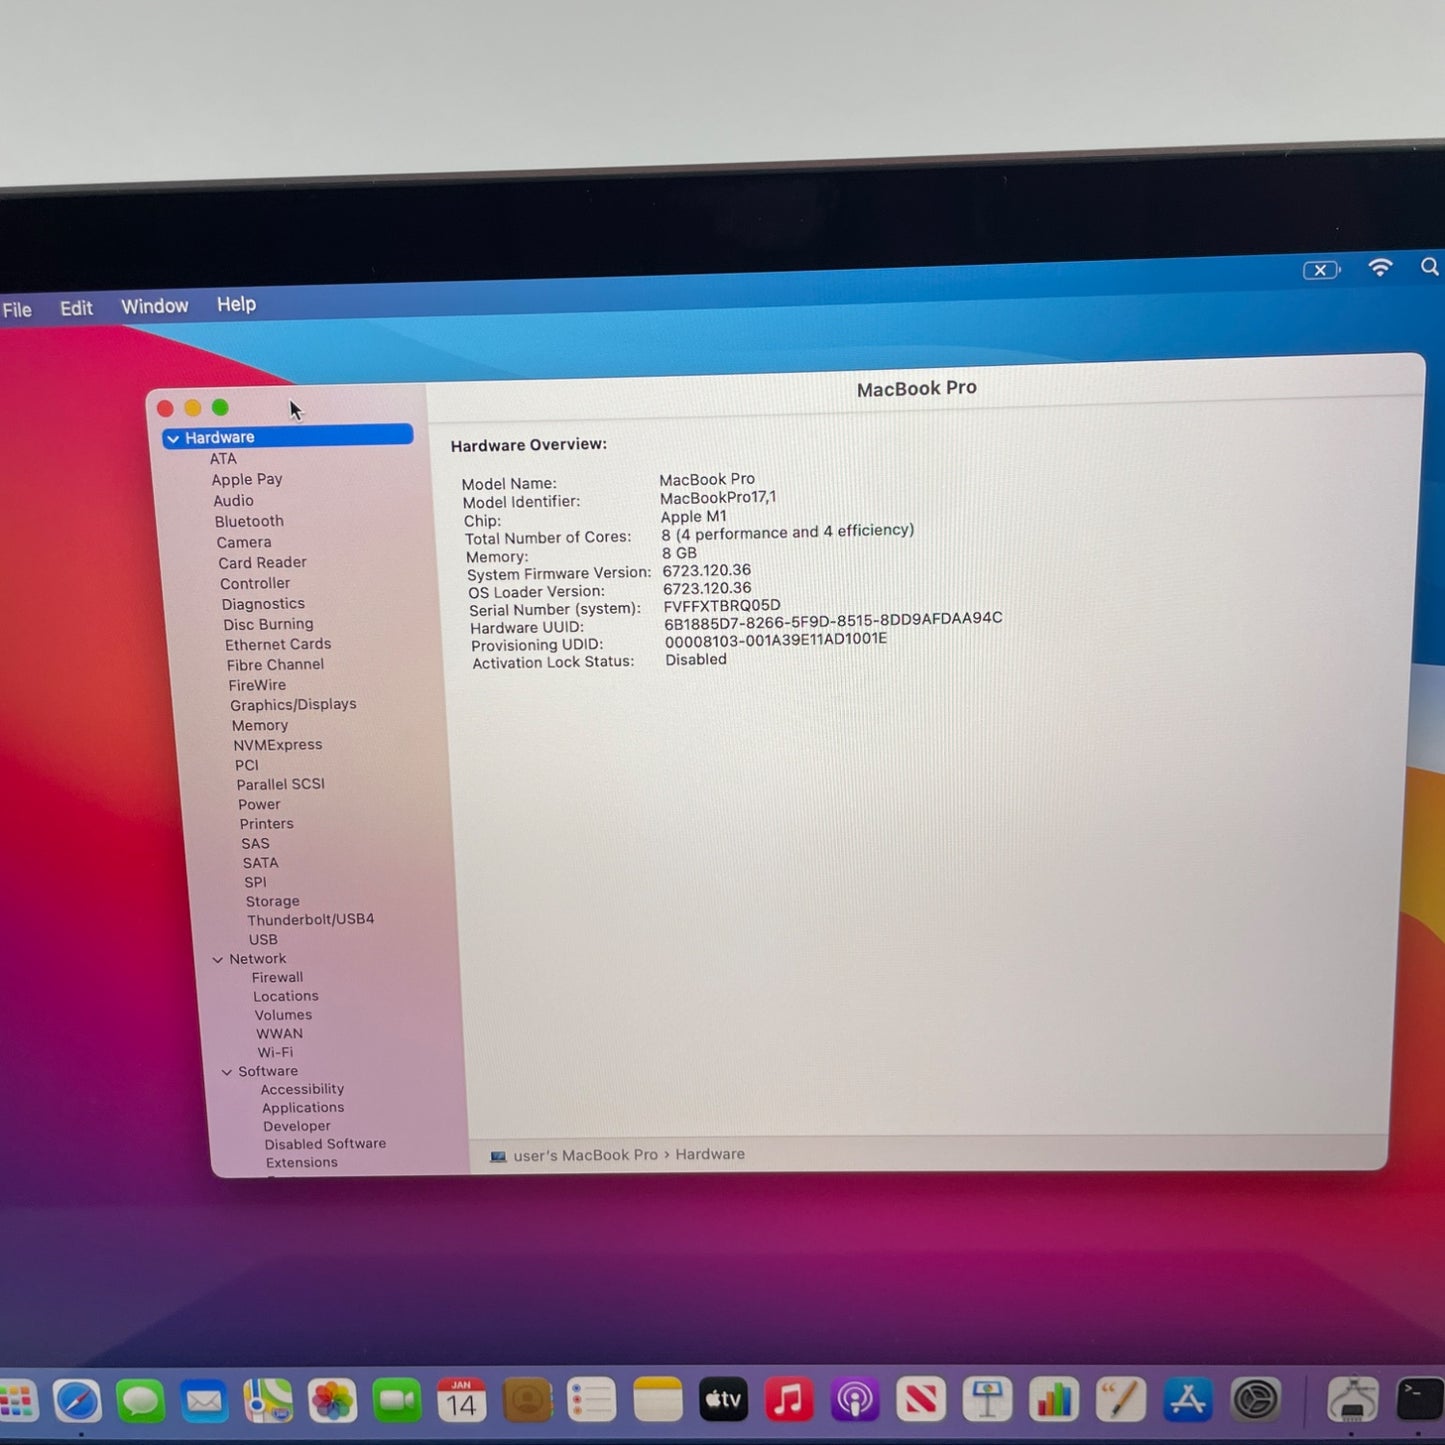Open Terminal from the dock
Image resolution: width=1445 pixels, height=1445 pixels.
coord(1418,1399)
